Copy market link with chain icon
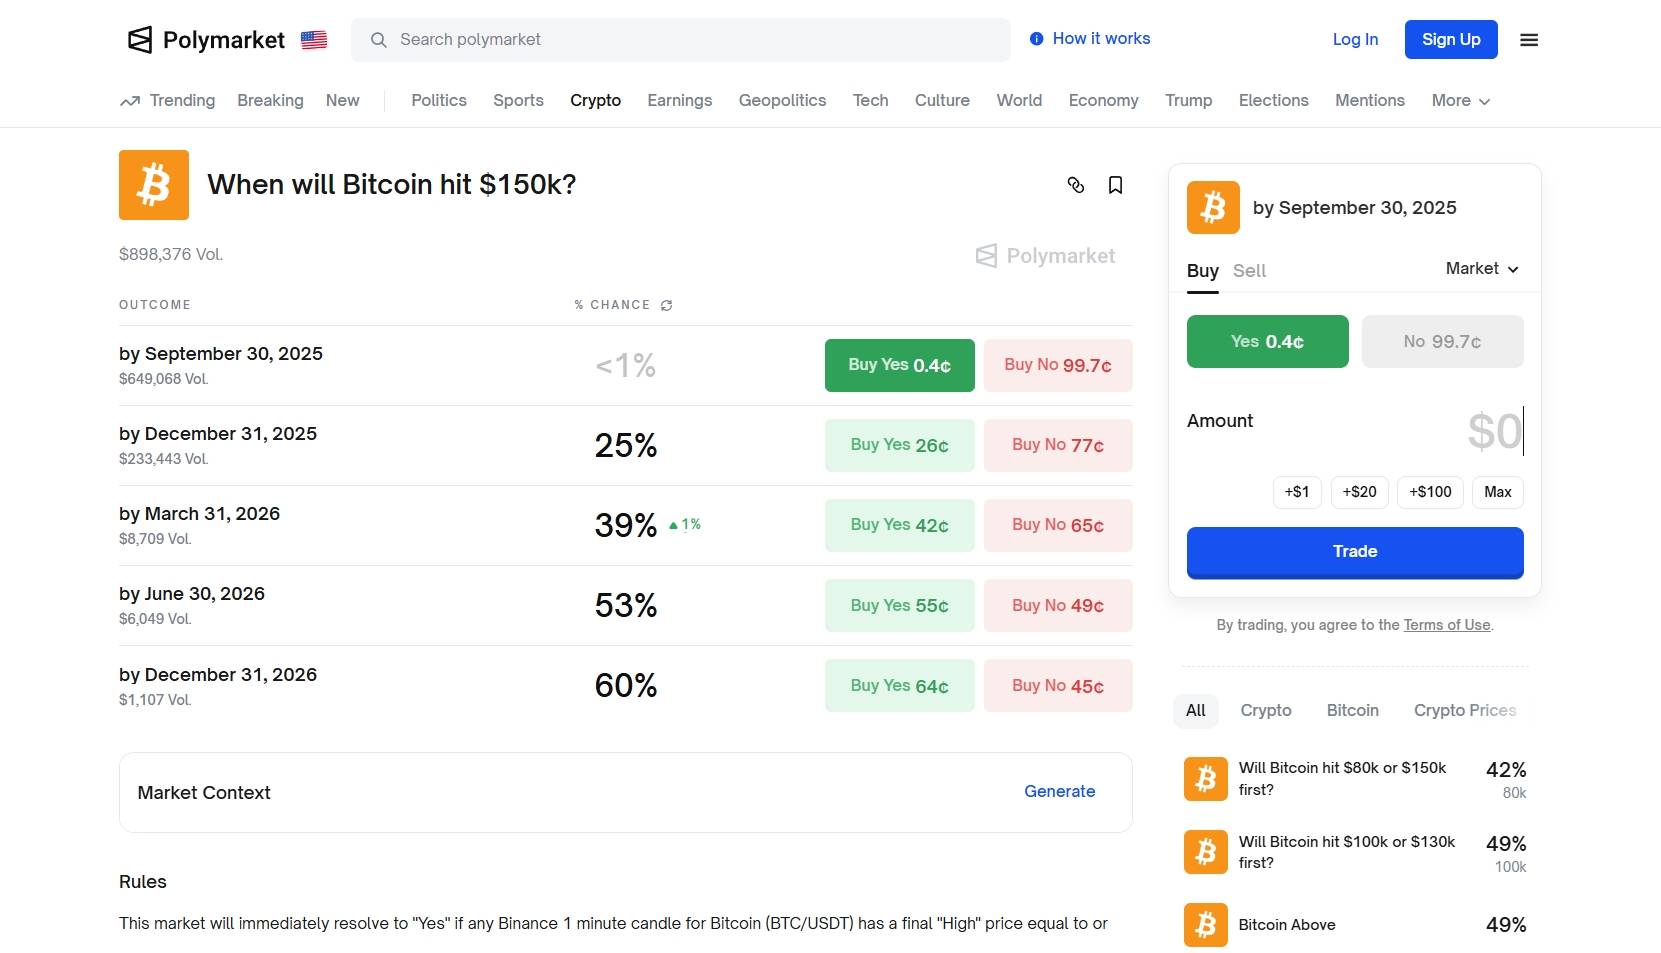Screen dimensions: 1661x953 (x=1076, y=185)
